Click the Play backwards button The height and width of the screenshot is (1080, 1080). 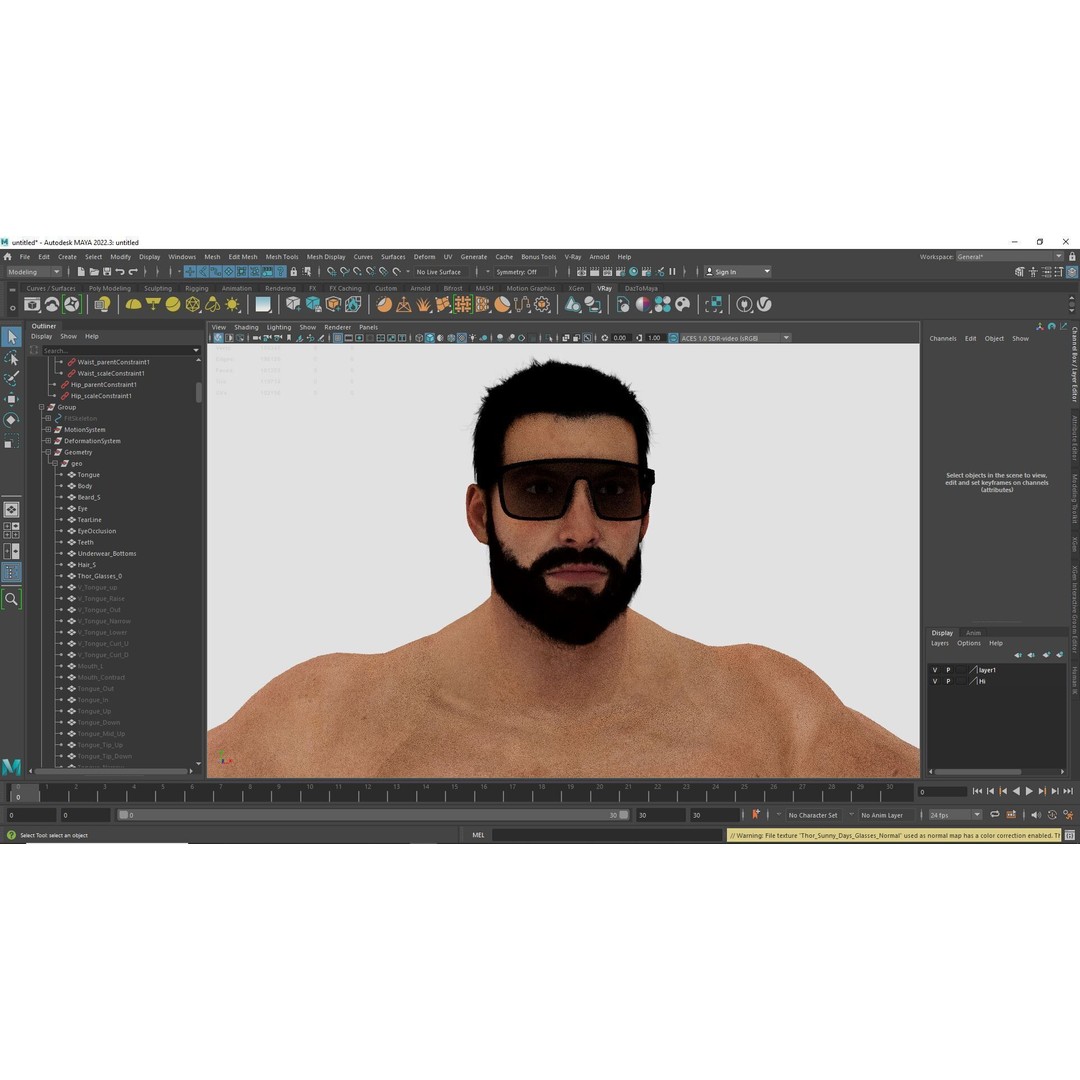[x=1016, y=791]
